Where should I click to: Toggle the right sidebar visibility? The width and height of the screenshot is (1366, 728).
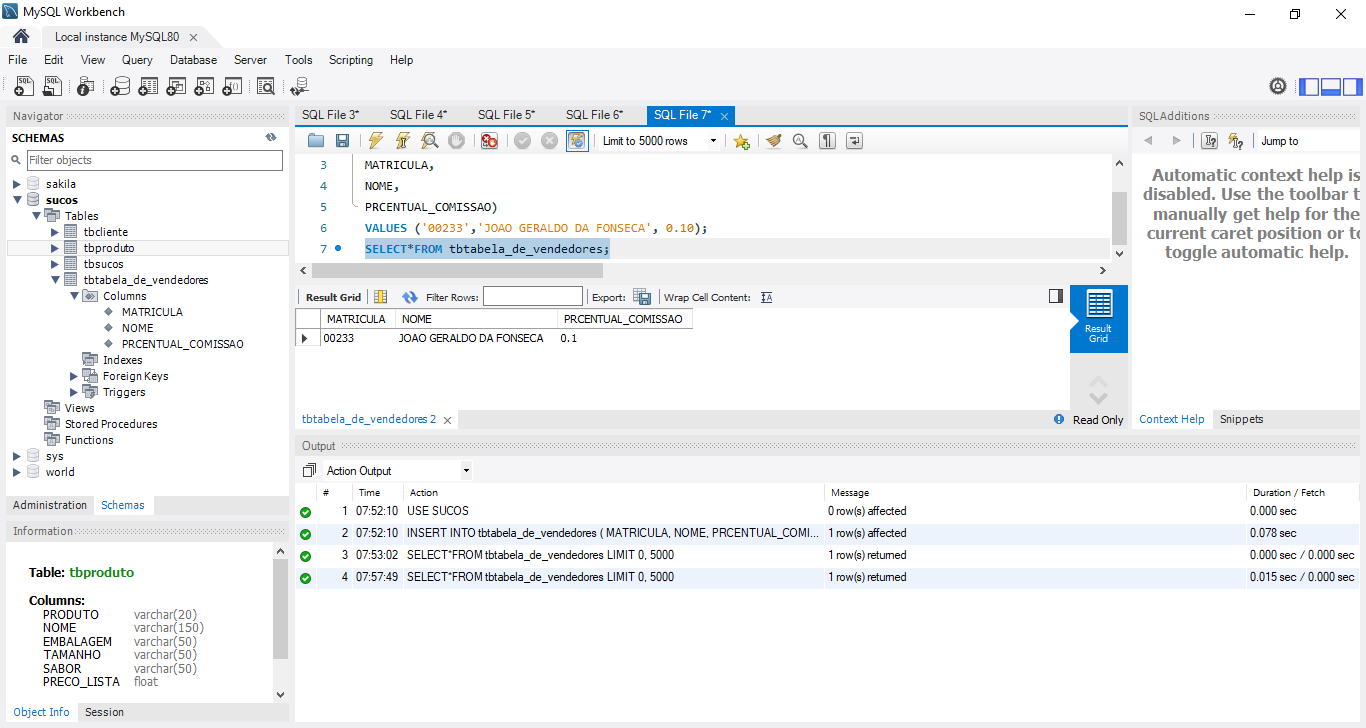[1352, 87]
